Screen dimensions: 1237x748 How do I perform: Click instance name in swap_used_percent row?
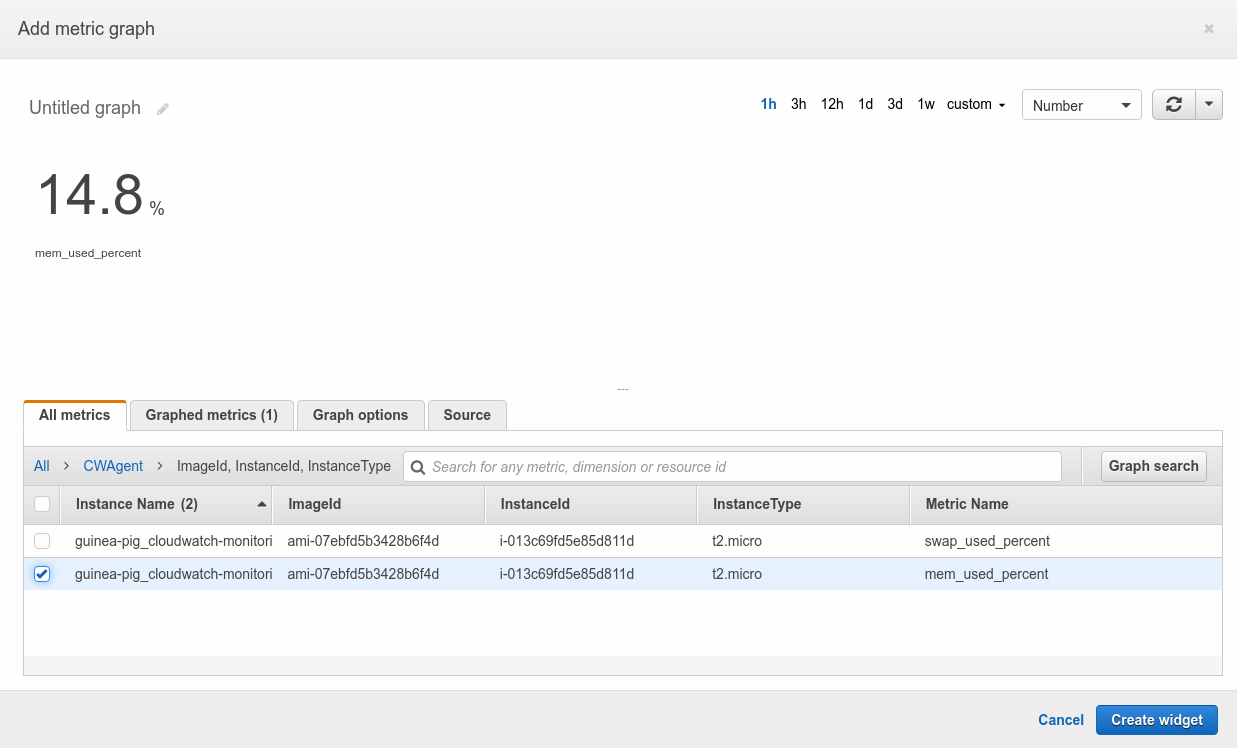[x=173, y=541]
